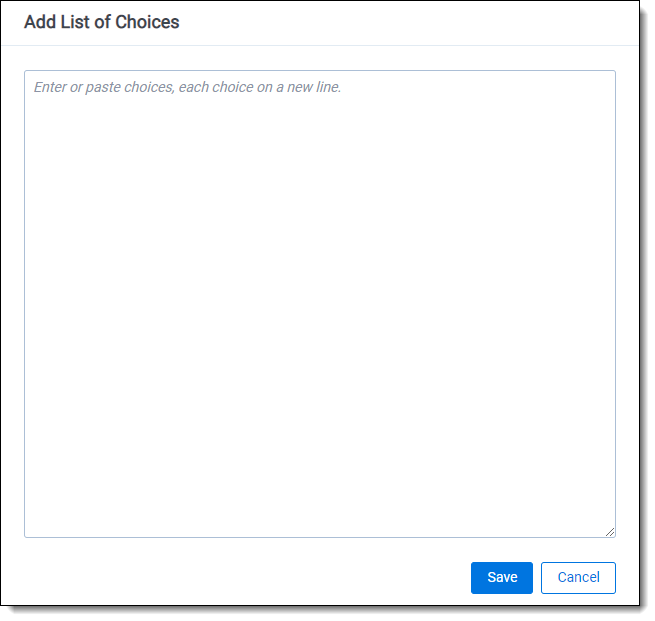This screenshot has height=621, width=655.
Task: Click the Save button
Action: [502, 577]
